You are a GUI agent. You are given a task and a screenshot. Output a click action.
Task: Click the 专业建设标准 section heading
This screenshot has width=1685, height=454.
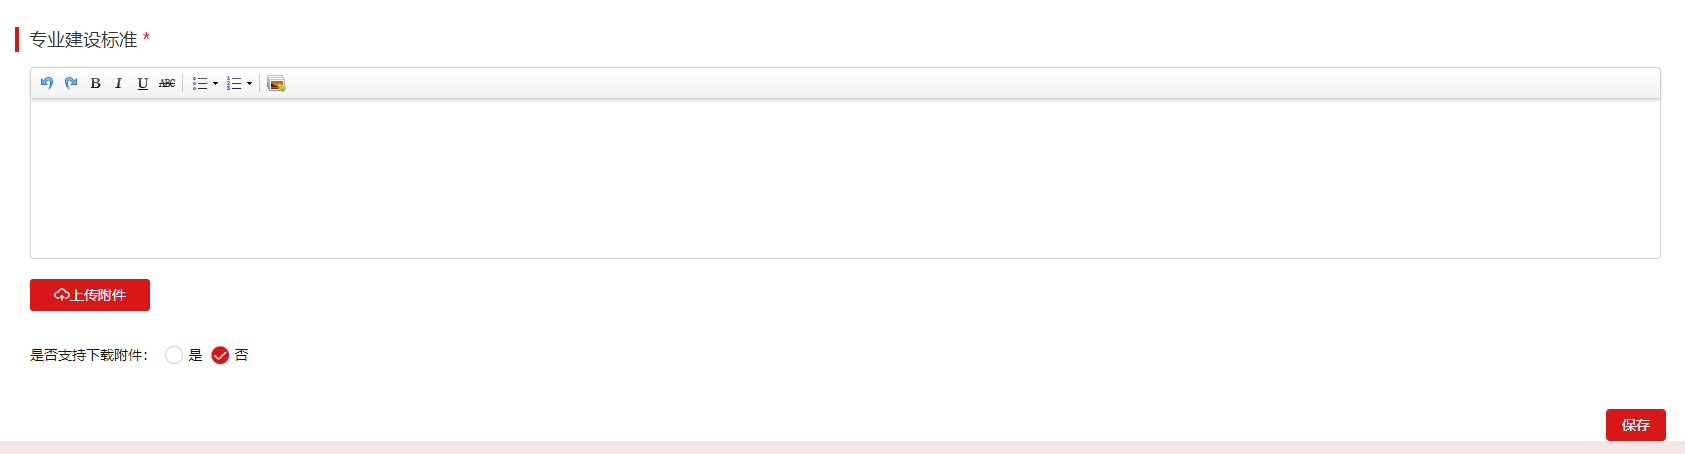(83, 40)
